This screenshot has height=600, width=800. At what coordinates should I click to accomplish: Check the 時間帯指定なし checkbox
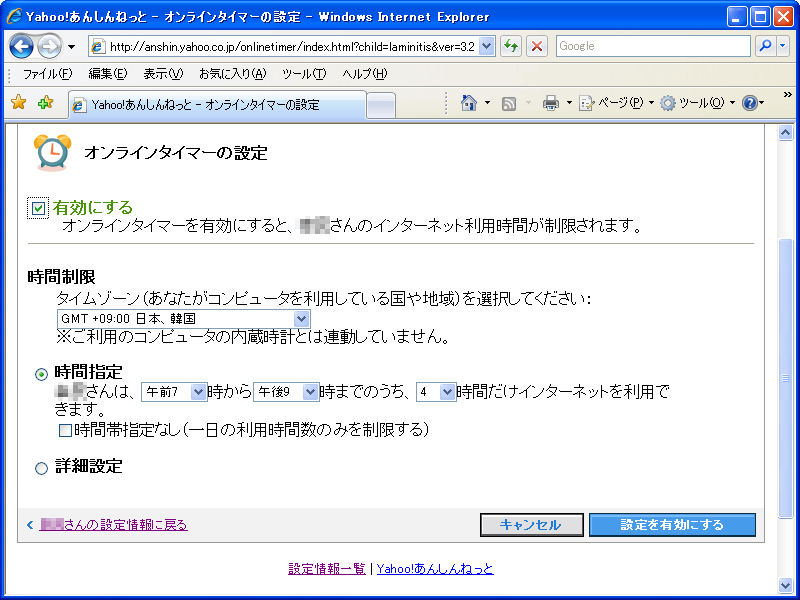65,431
